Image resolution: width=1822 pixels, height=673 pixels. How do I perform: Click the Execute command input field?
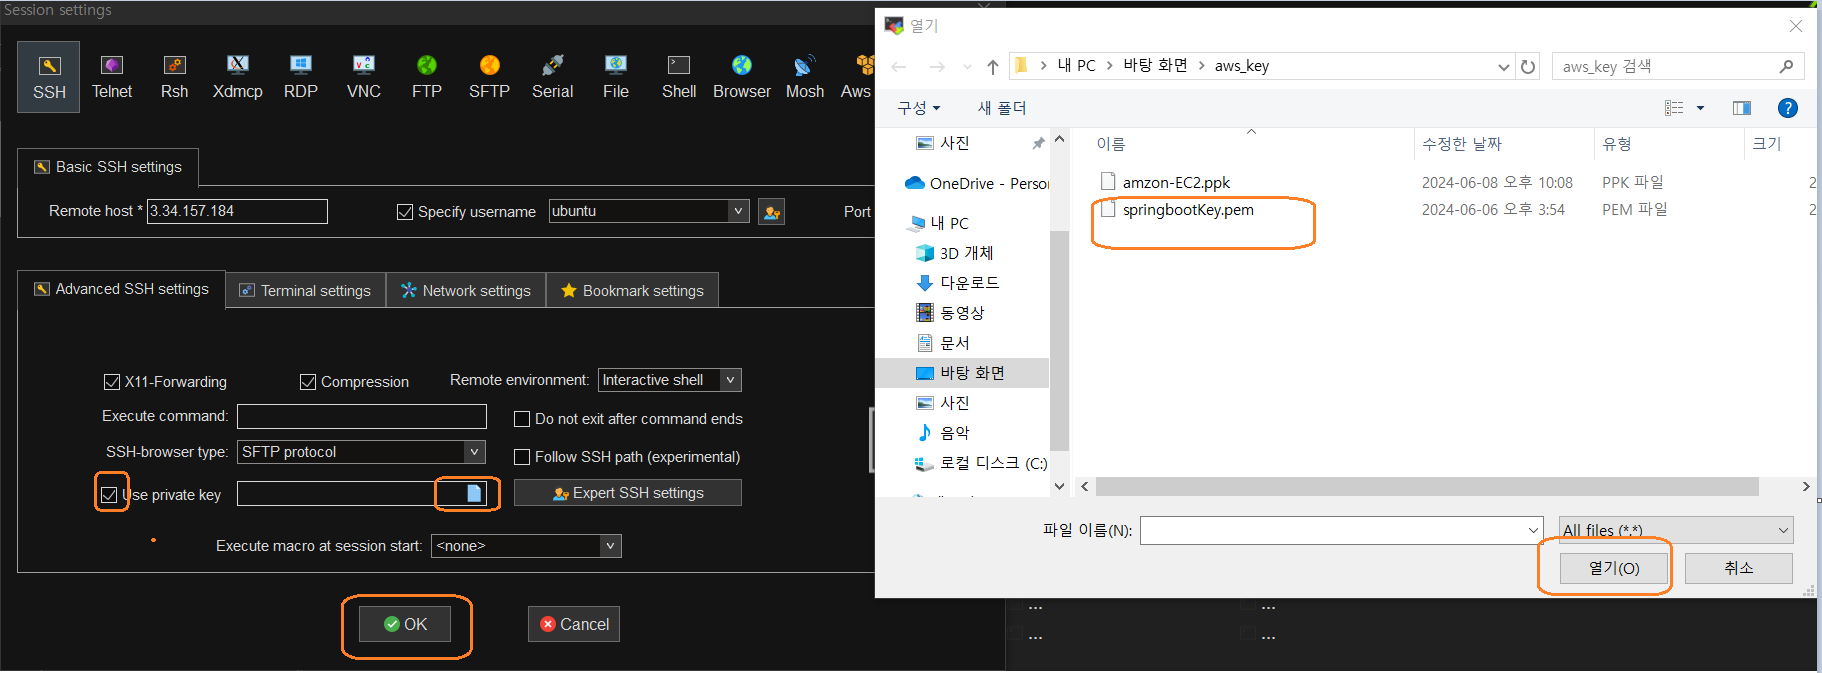[362, 416]
